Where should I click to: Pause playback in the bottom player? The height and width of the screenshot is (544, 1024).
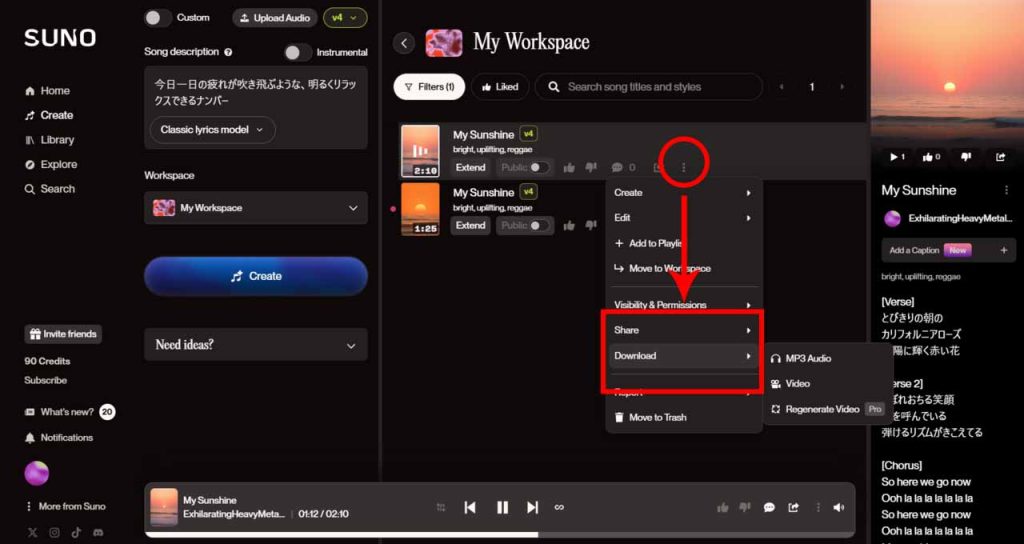pos(502,507)
